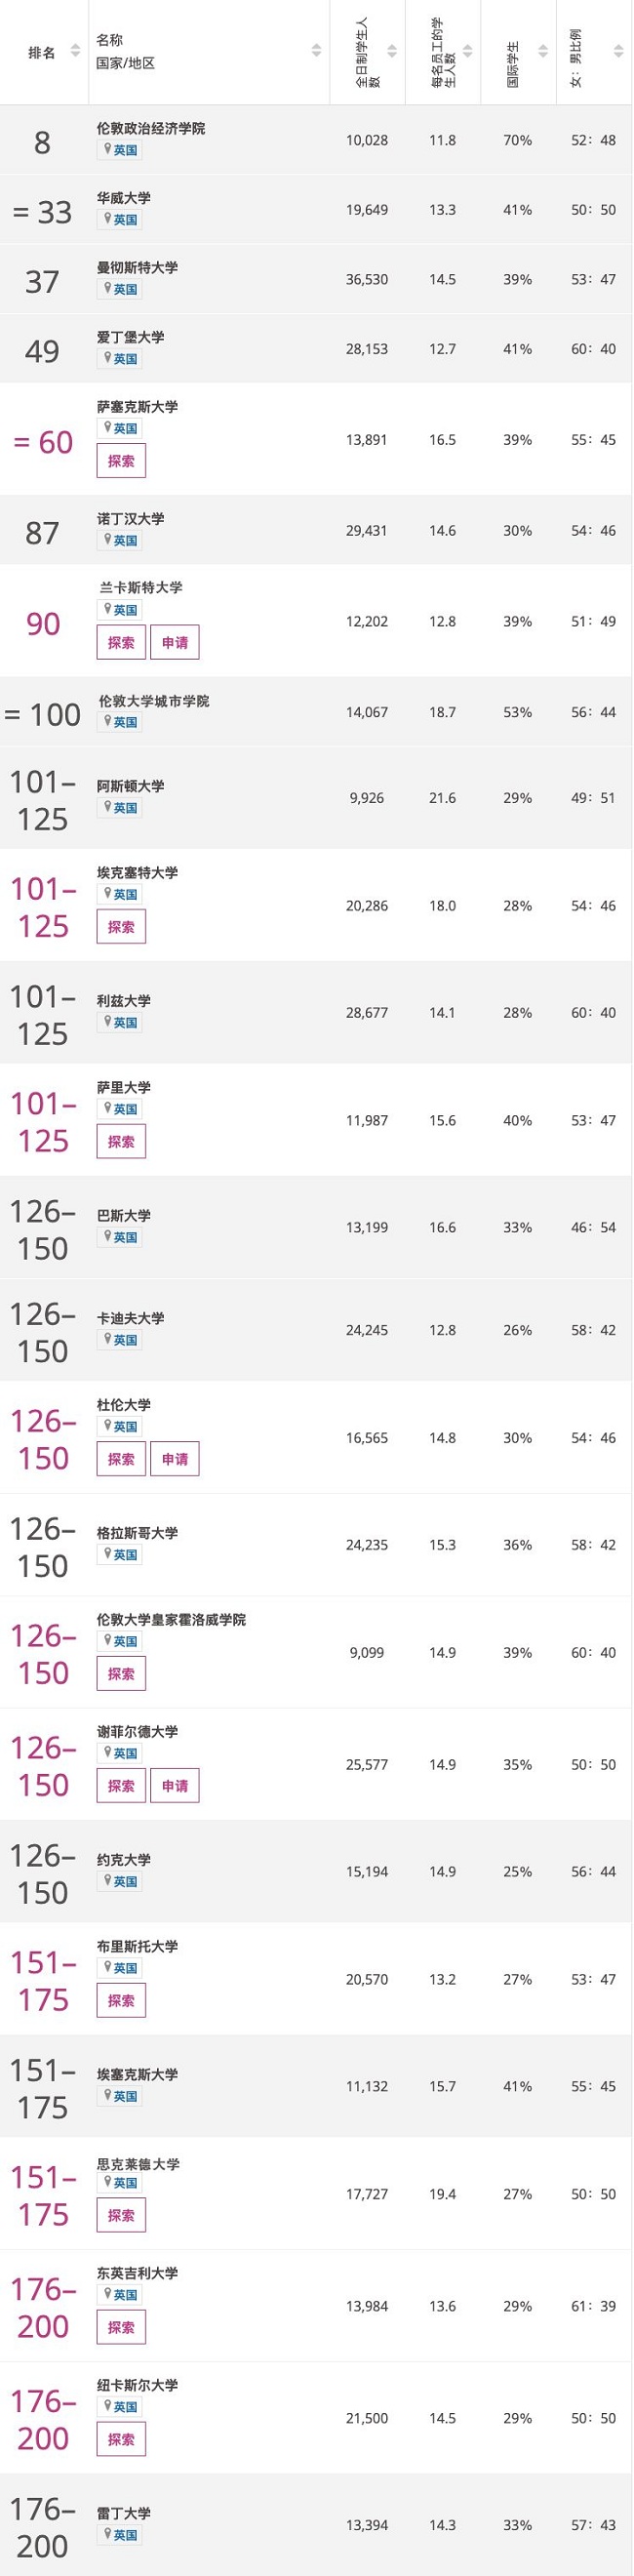Image resolution: width=634 pixels, height=2576 pixels.
Task: Sort by 每名员工的学生人数 column
Action: tap(443, 52)
